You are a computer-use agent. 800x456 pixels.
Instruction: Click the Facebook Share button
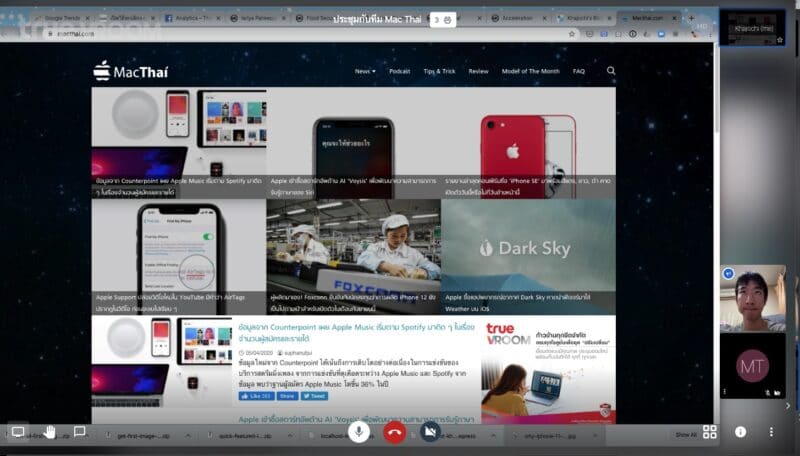pos(287,396)
